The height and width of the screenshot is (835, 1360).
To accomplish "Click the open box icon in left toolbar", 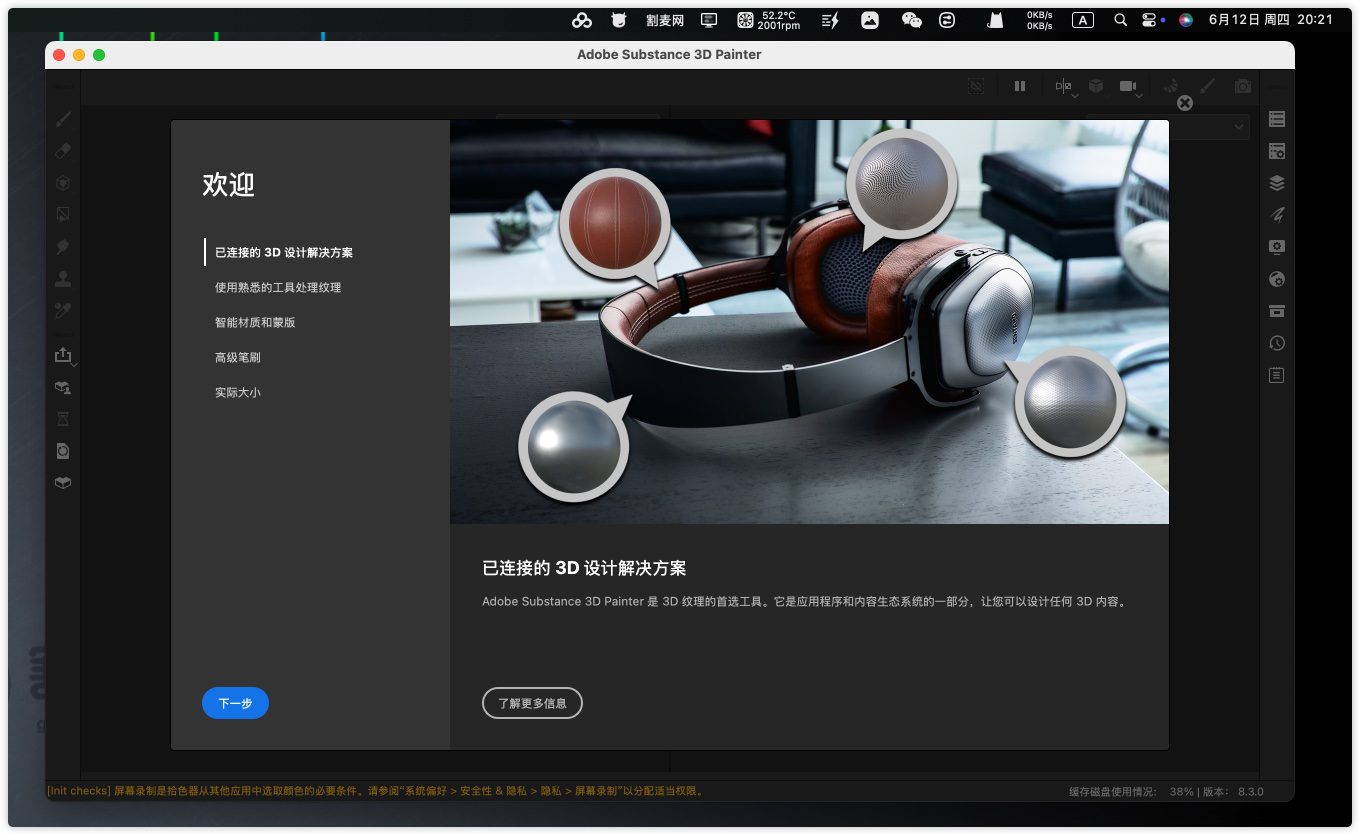I will pos(63,483).
